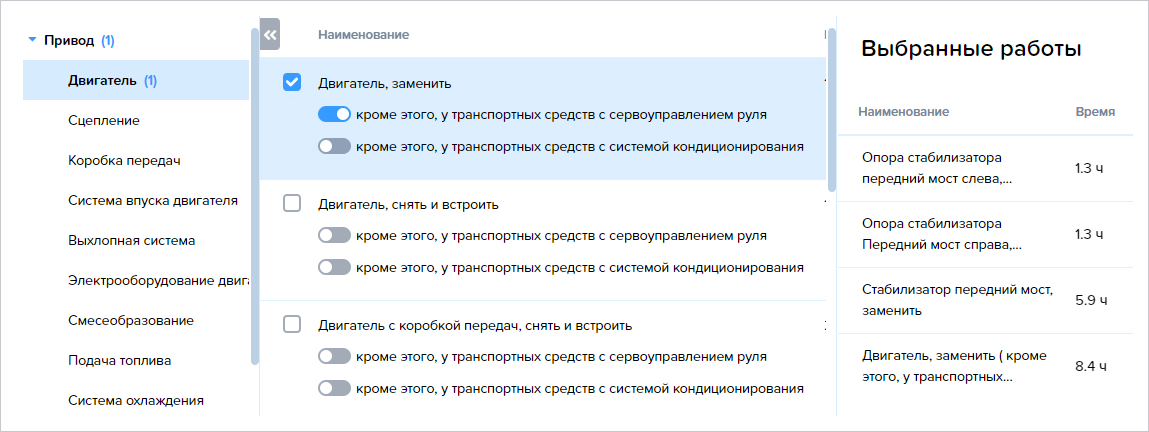Collapse the Привод tree group arrow
The width and height of the screenshot is (1149, 432).
(x=32, y=41)
